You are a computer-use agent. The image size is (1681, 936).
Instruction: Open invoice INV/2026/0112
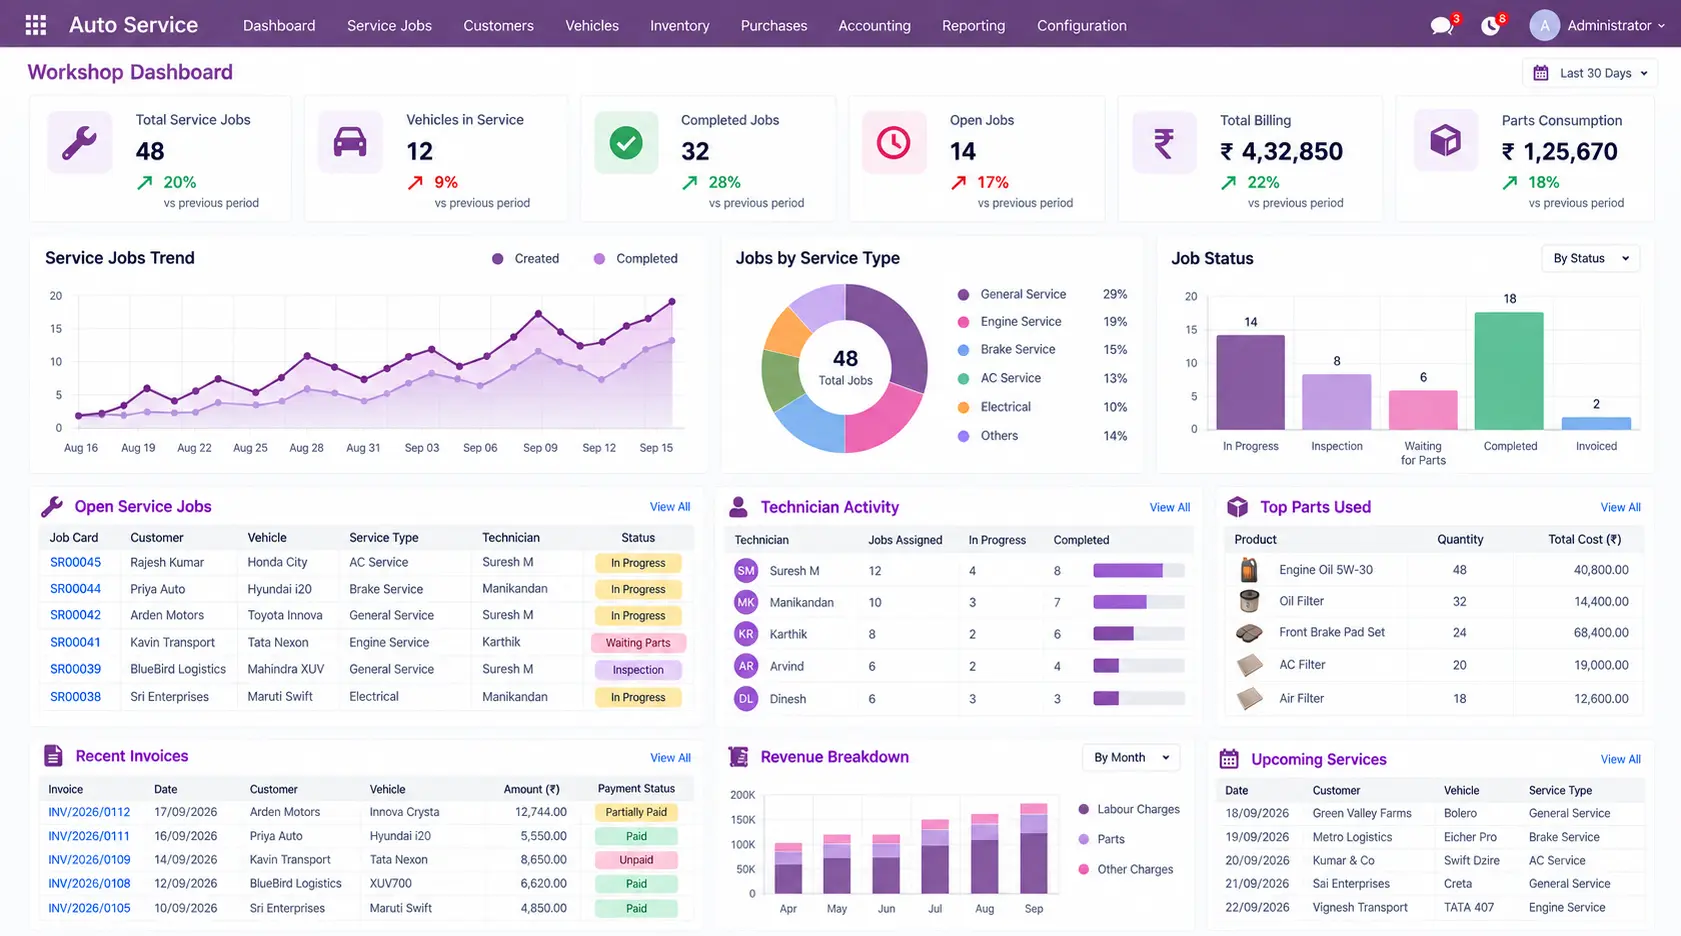pos(89,813)
